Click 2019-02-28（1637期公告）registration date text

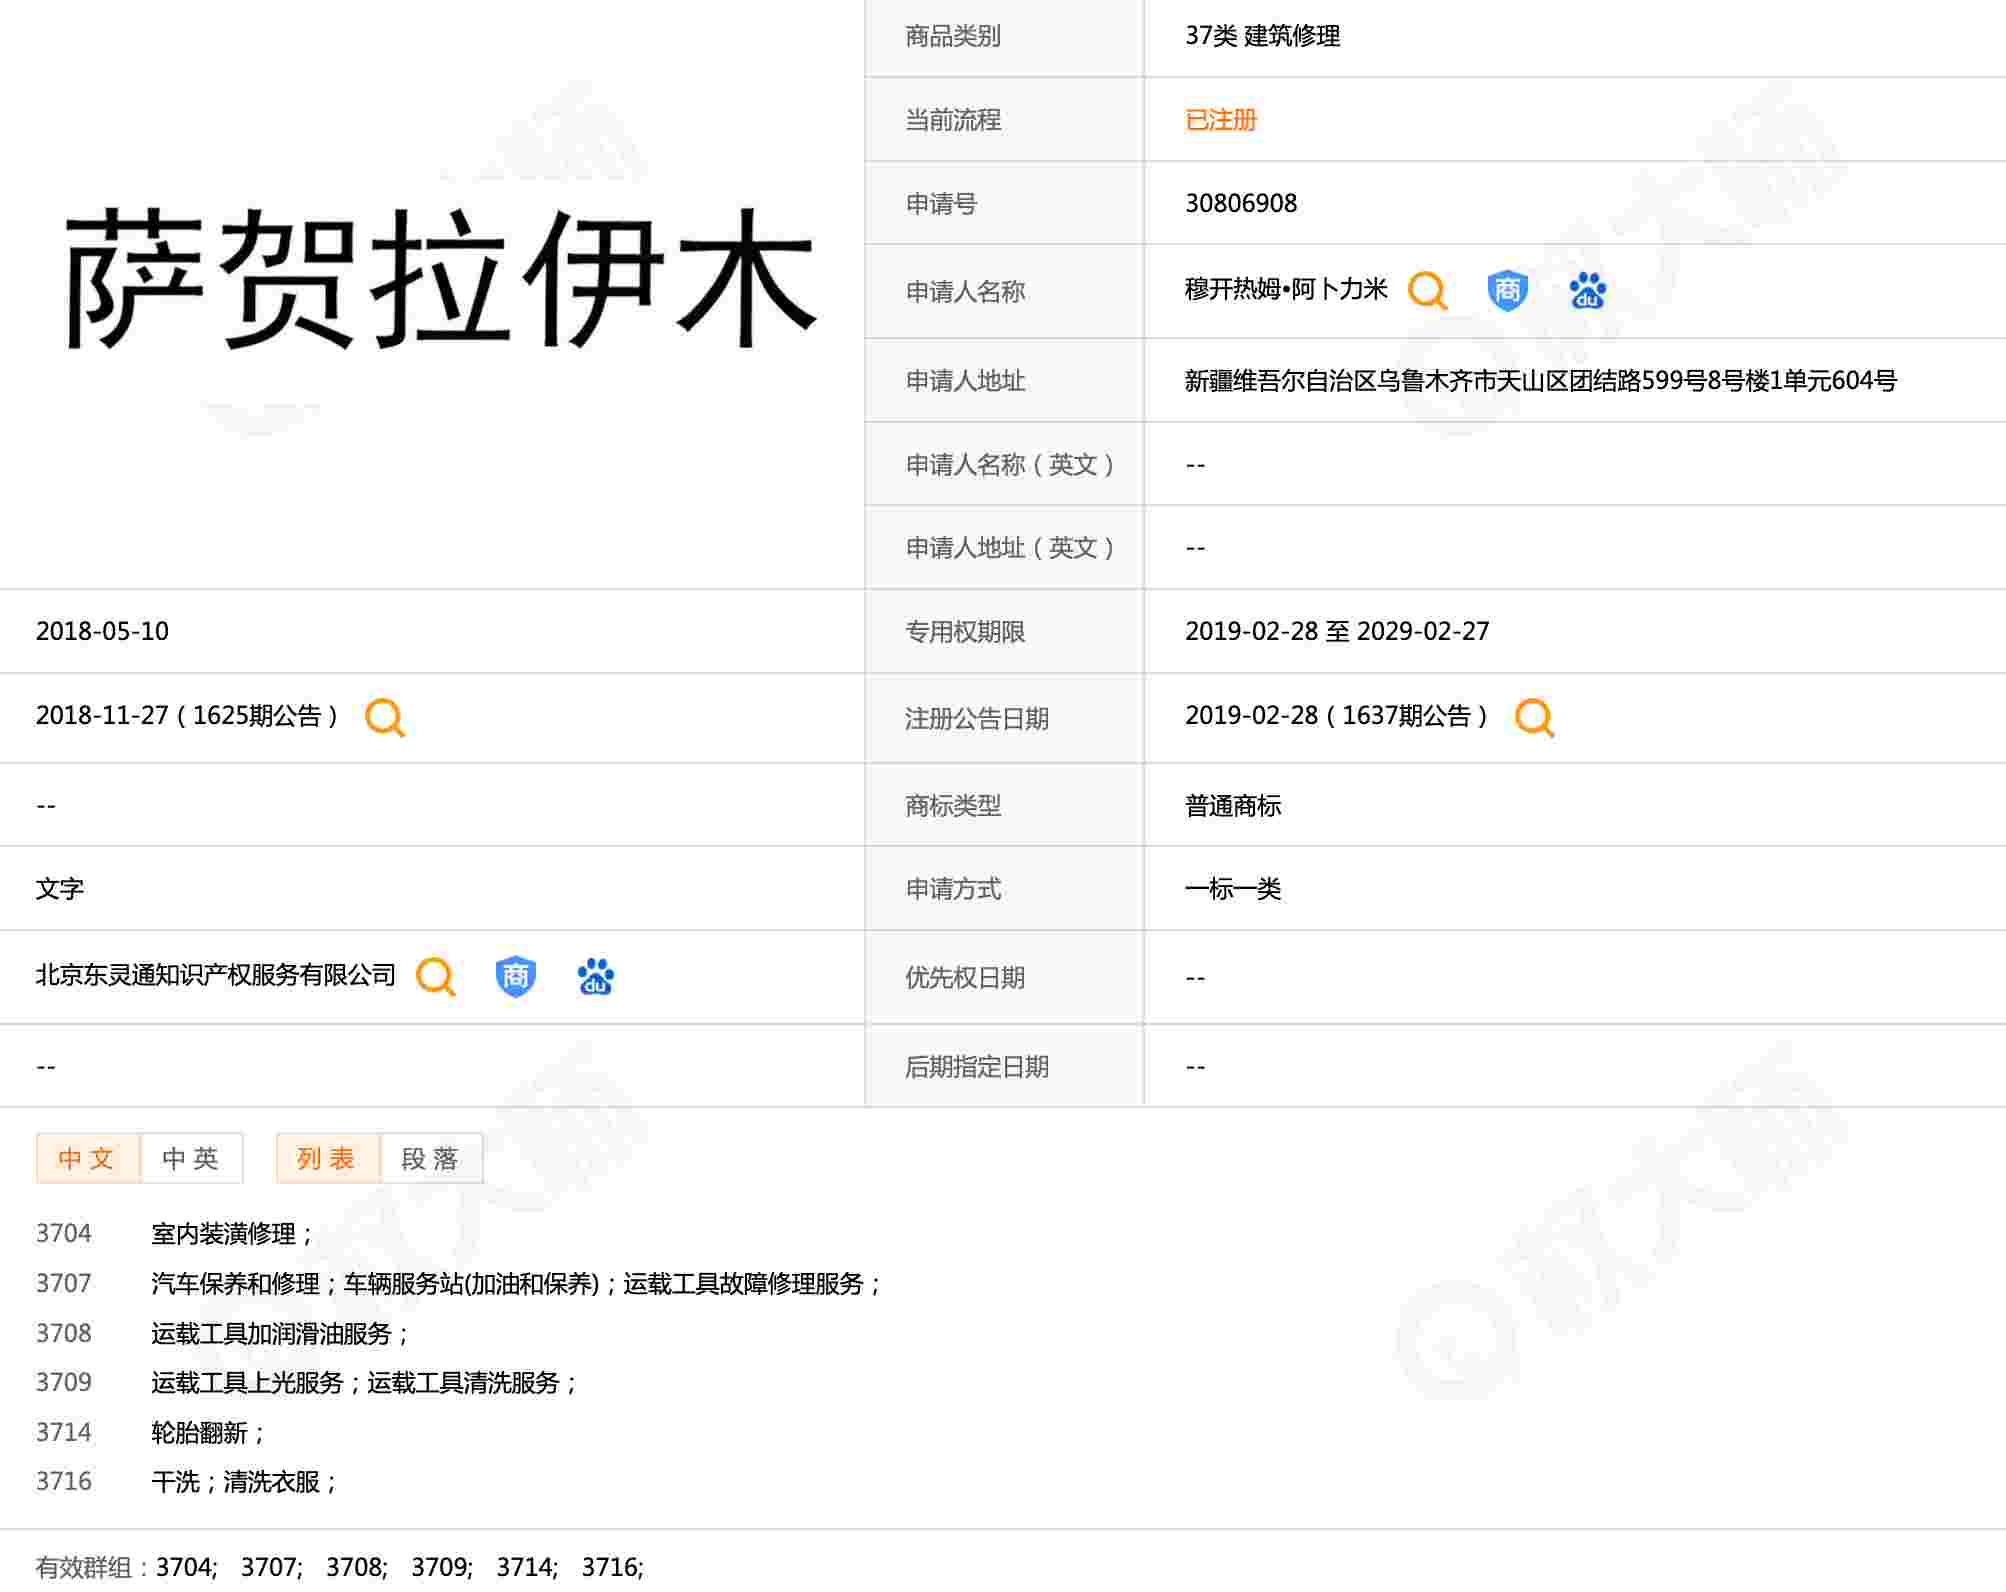[x=1336, y=716]
